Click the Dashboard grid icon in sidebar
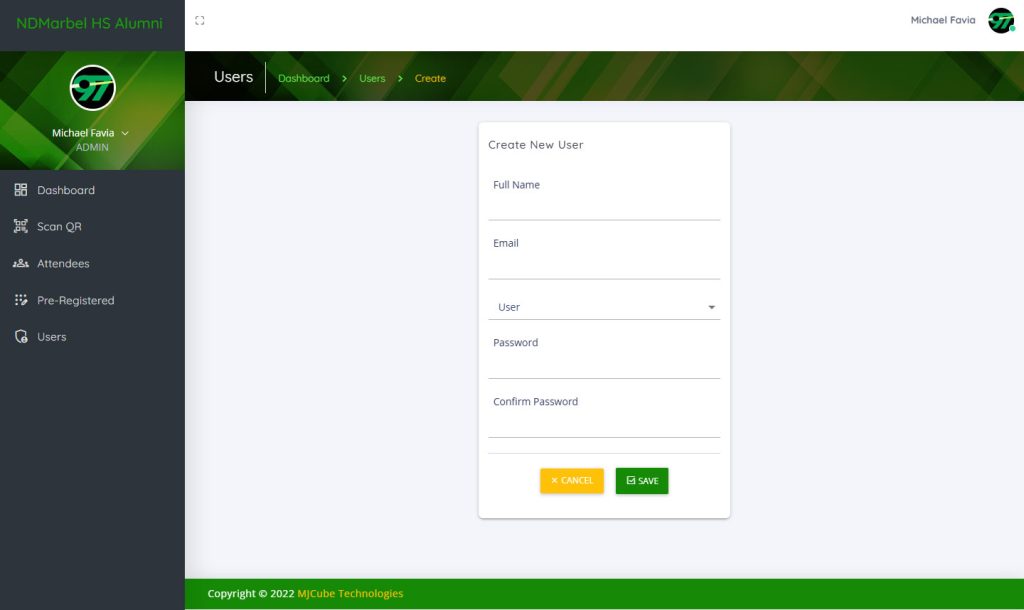 [x=20, y=190]
